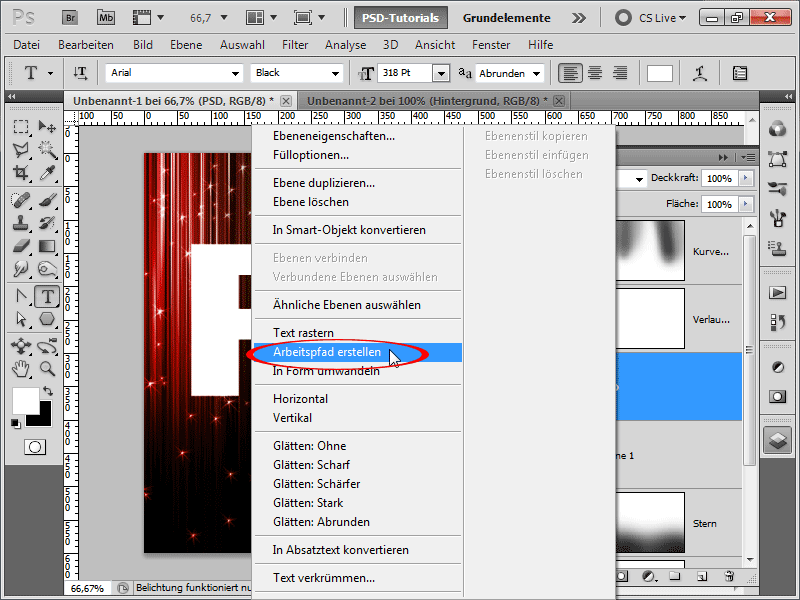Open foreground color picker

click(x=26, y=401)
